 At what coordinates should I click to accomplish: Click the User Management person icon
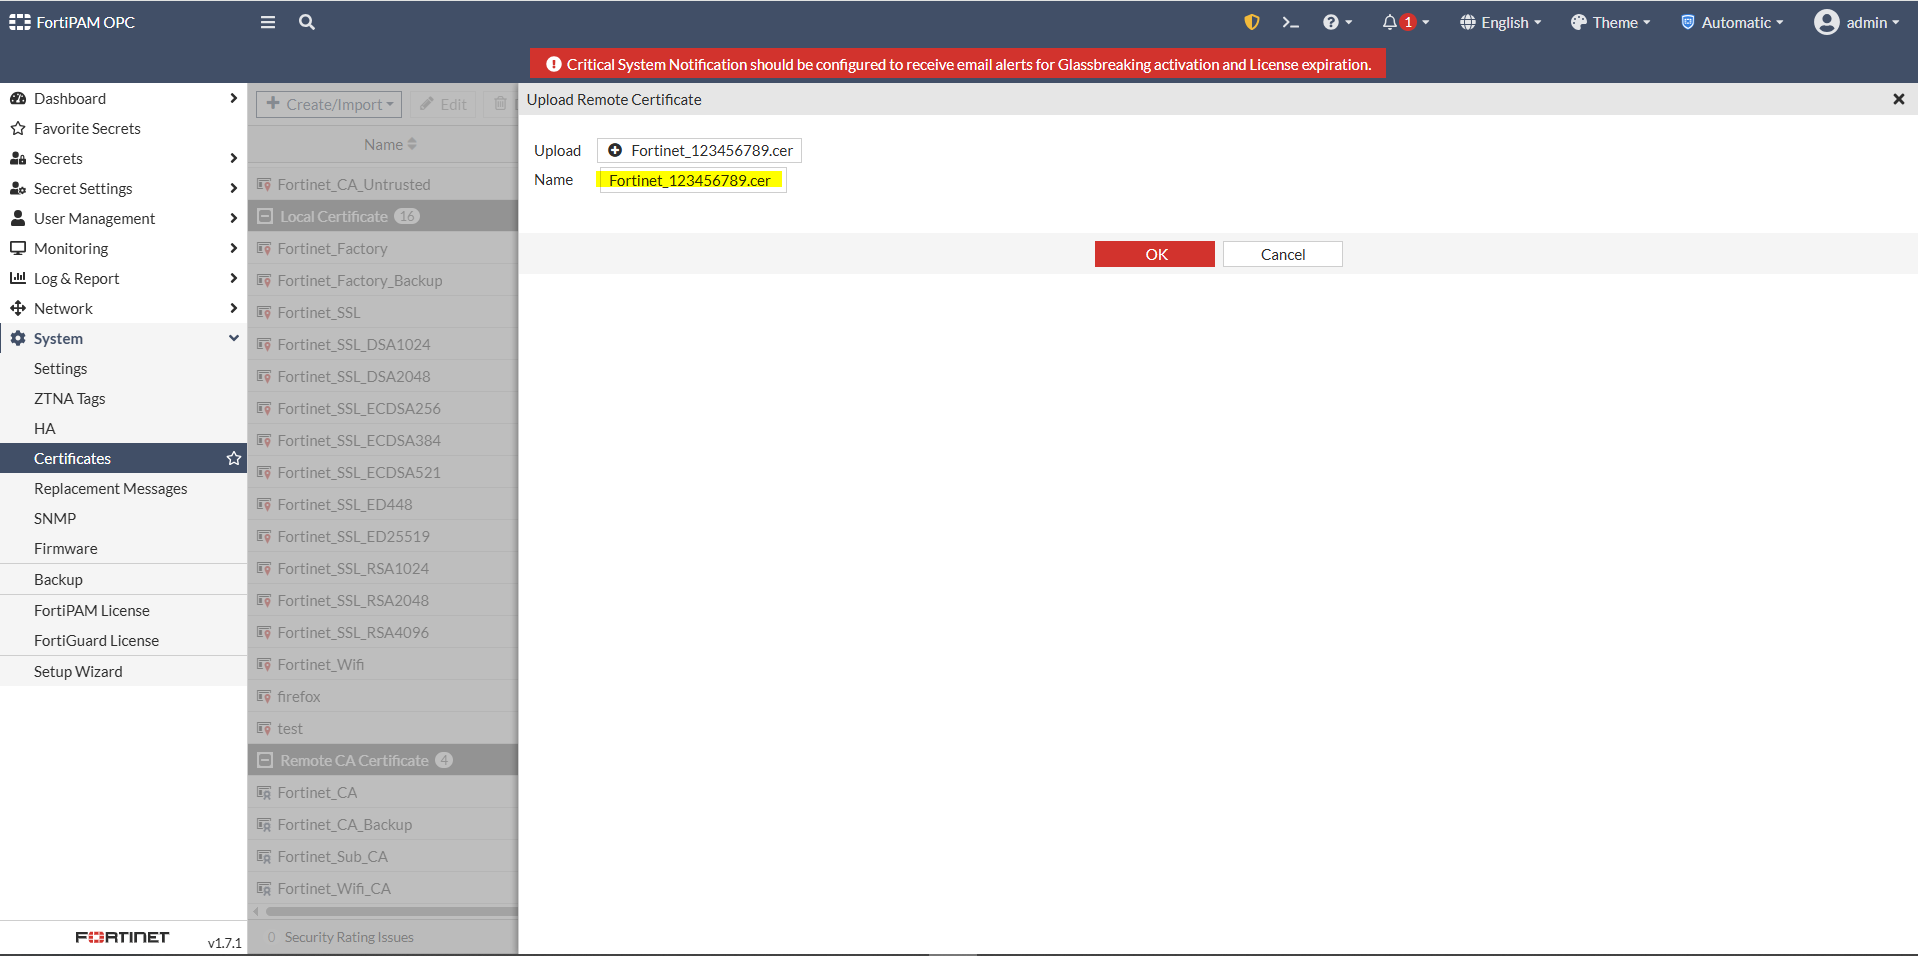coord(18,218)
